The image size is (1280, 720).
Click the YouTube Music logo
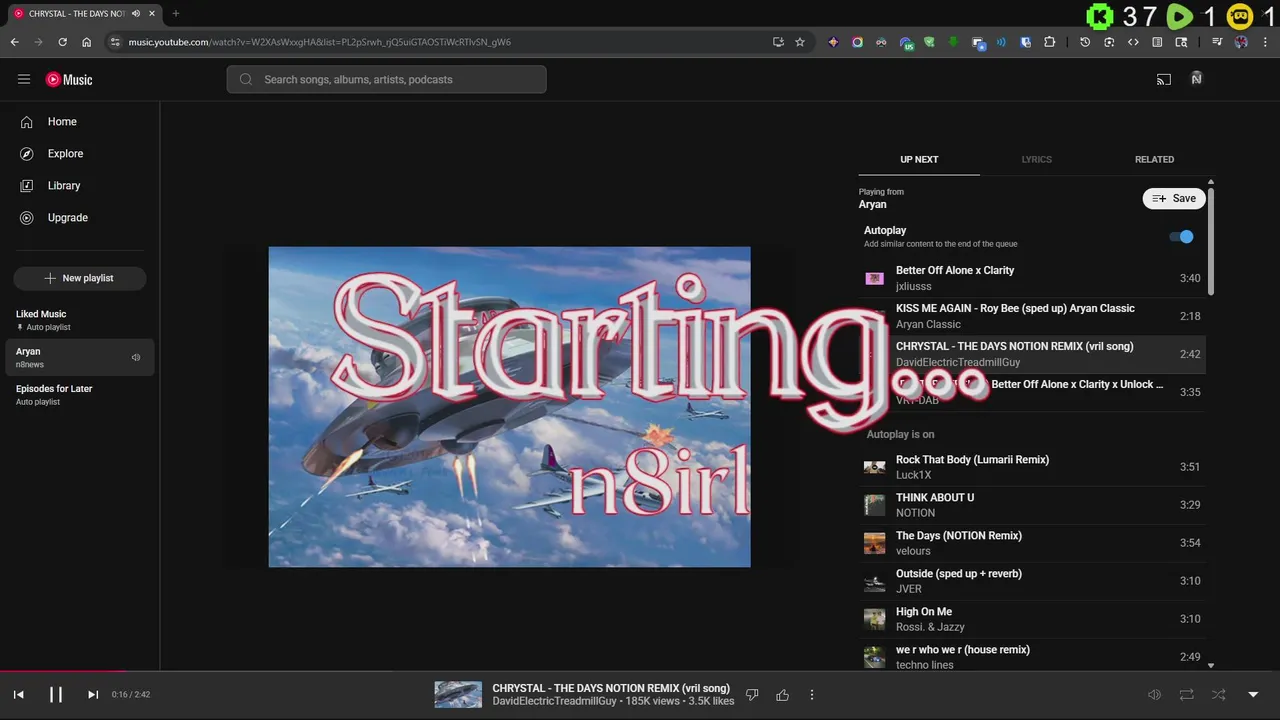tap(69, 79)
